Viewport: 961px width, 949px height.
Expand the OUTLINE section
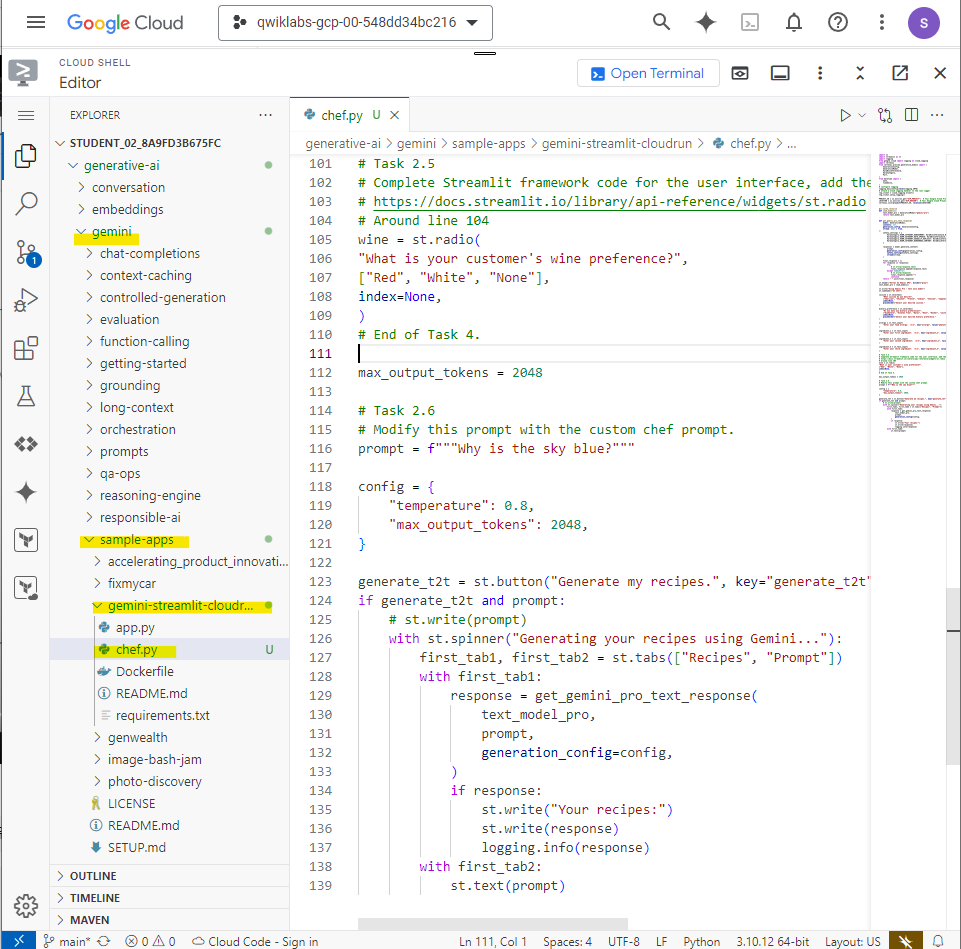click(93, 876)
